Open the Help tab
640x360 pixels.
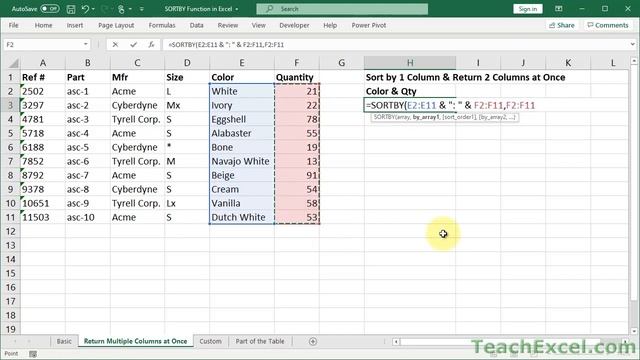coord(330,25)
